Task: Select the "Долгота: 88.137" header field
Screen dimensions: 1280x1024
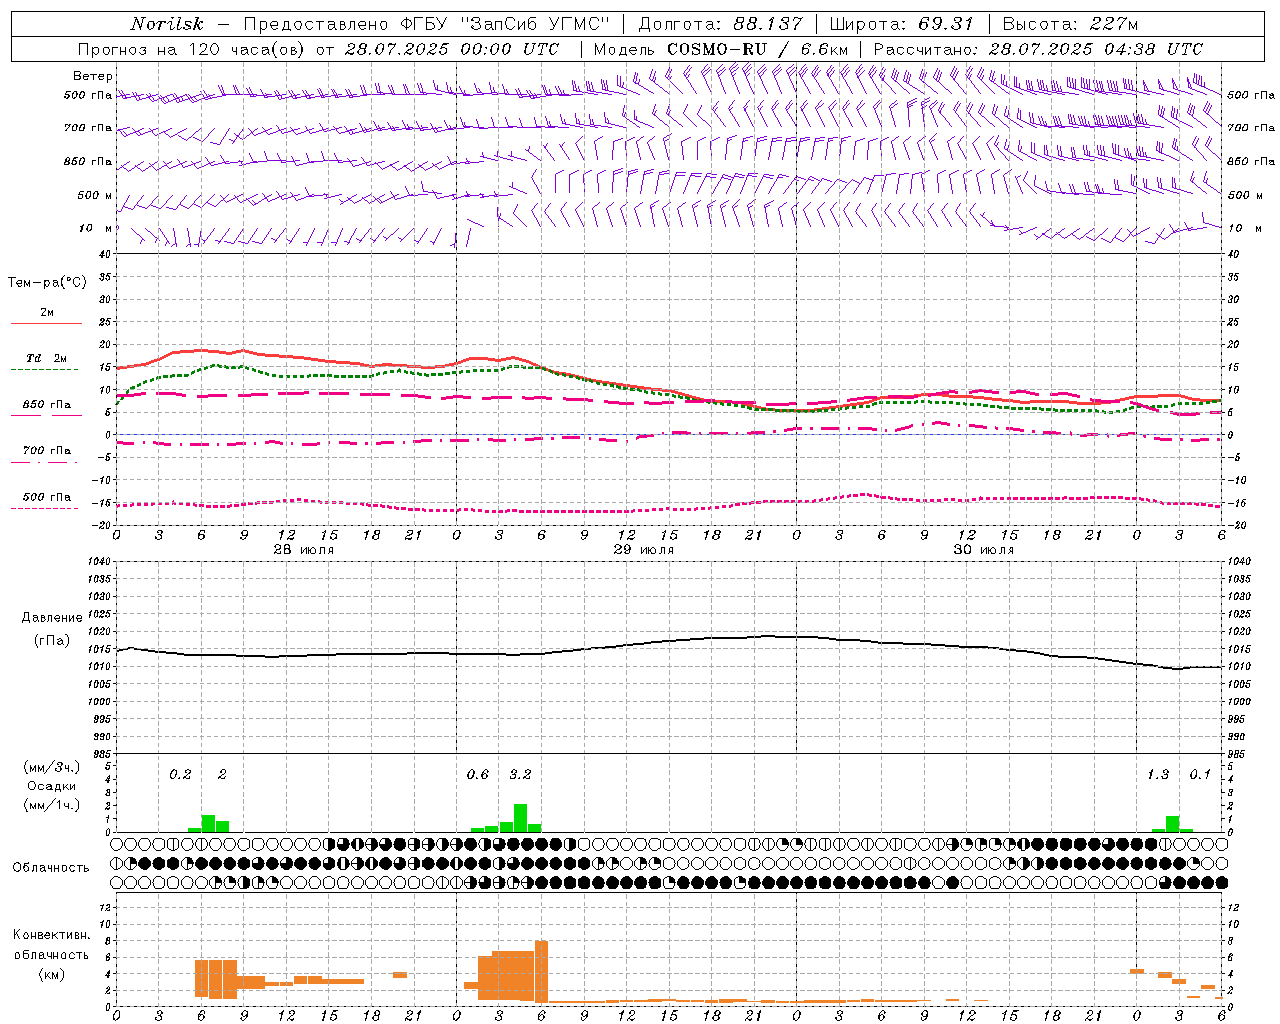Action: pos(719,24)
